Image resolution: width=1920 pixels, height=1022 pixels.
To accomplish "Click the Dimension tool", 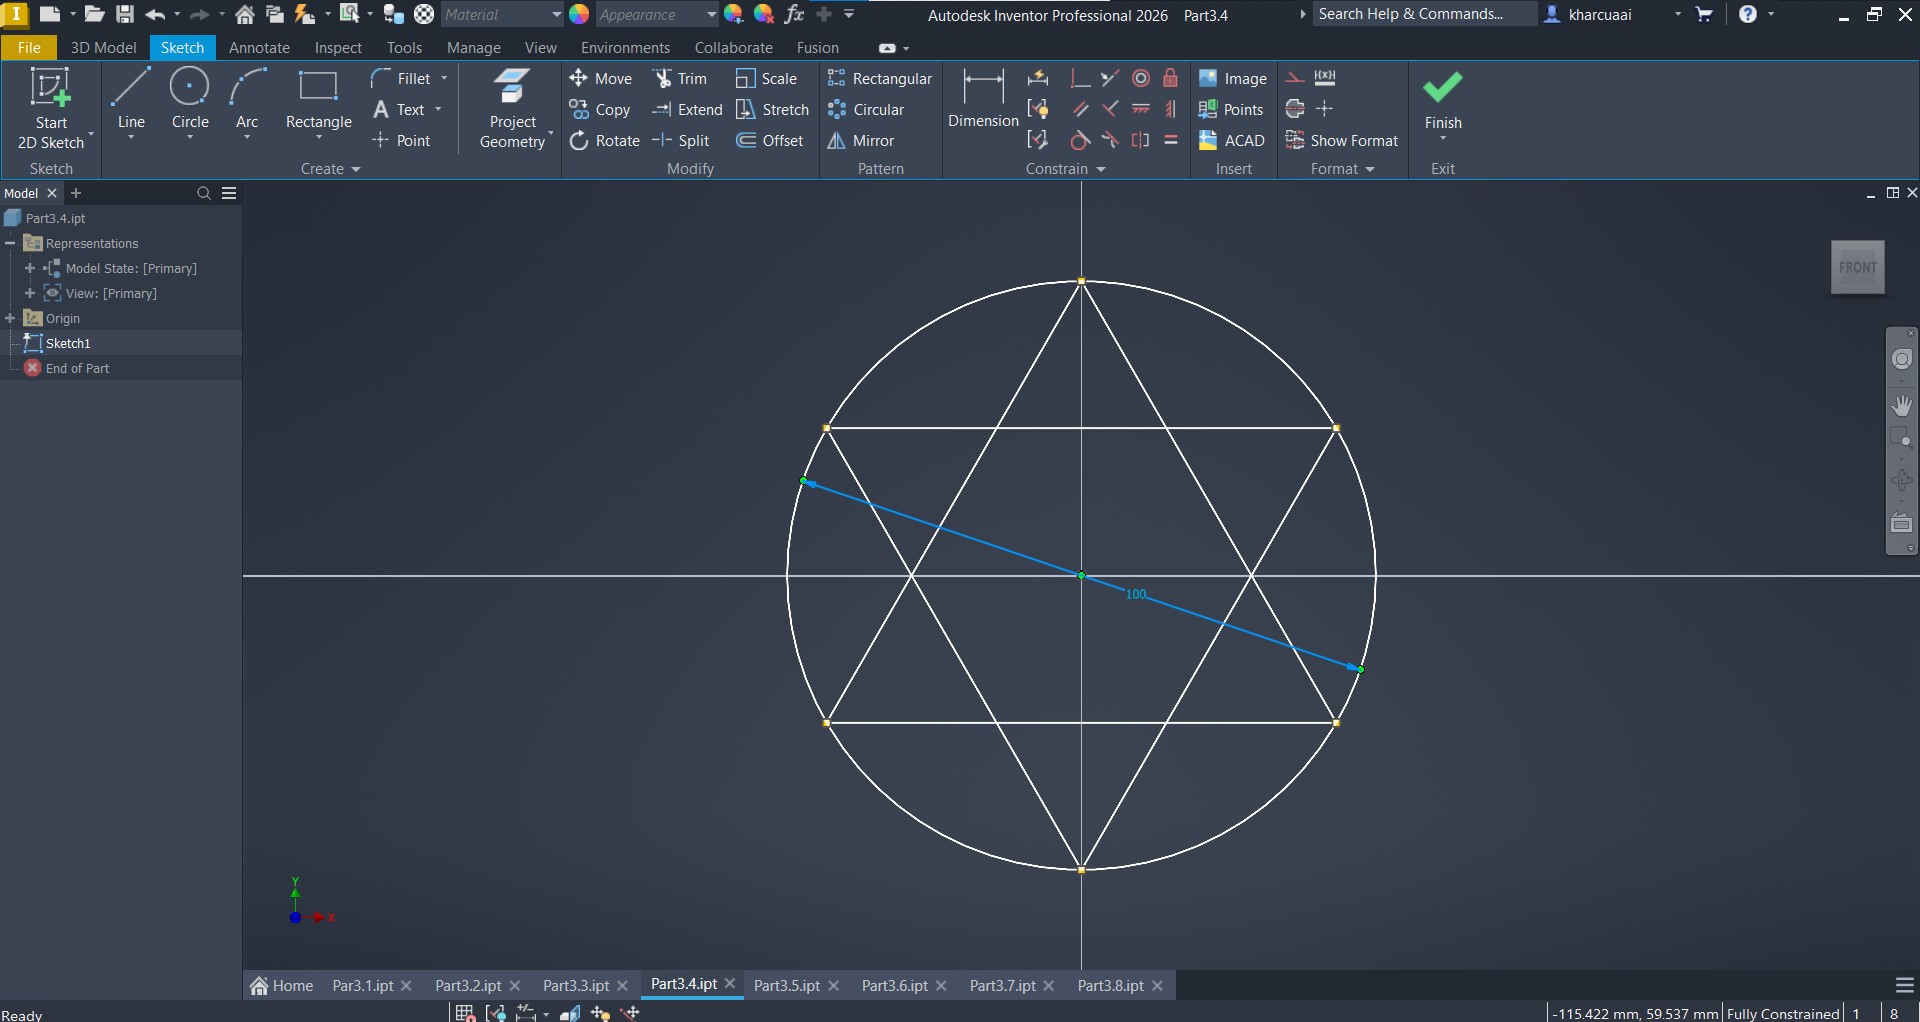I will click(982, 100).
